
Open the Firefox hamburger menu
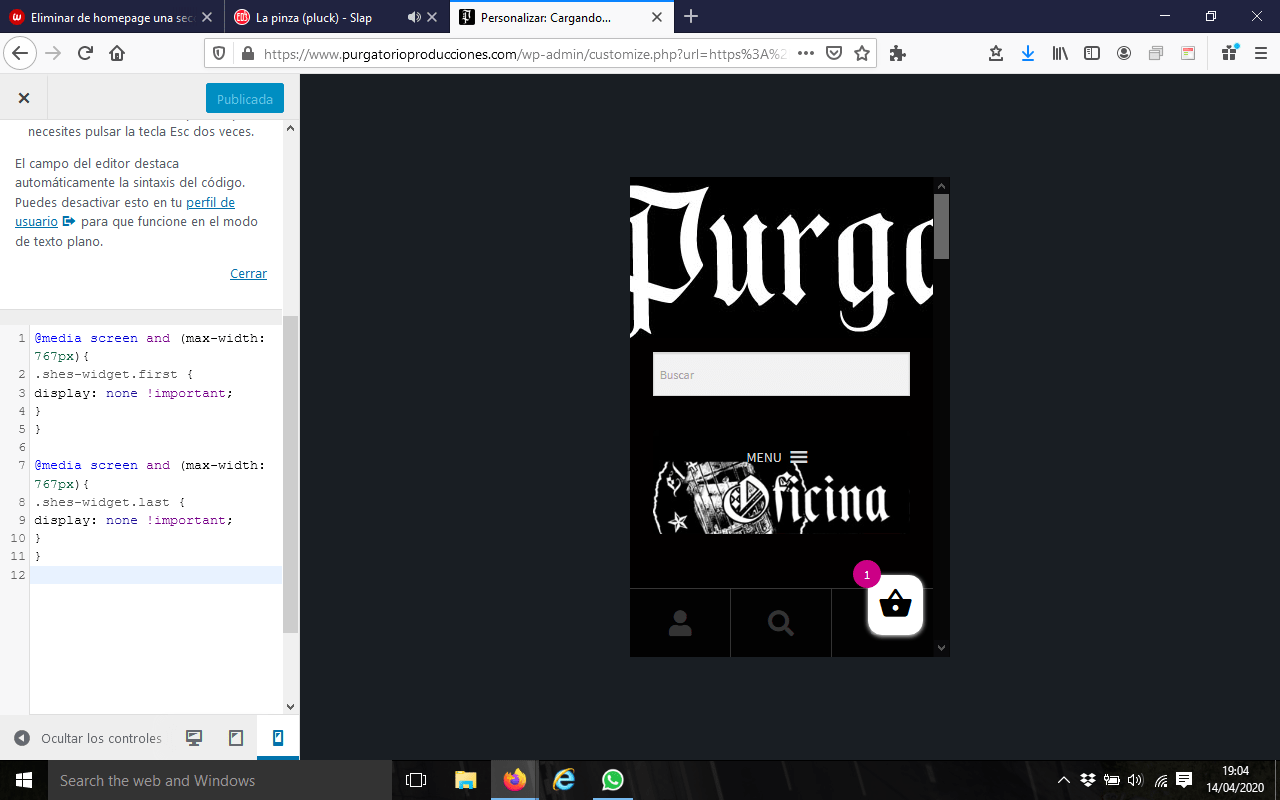pos(1260,53)
